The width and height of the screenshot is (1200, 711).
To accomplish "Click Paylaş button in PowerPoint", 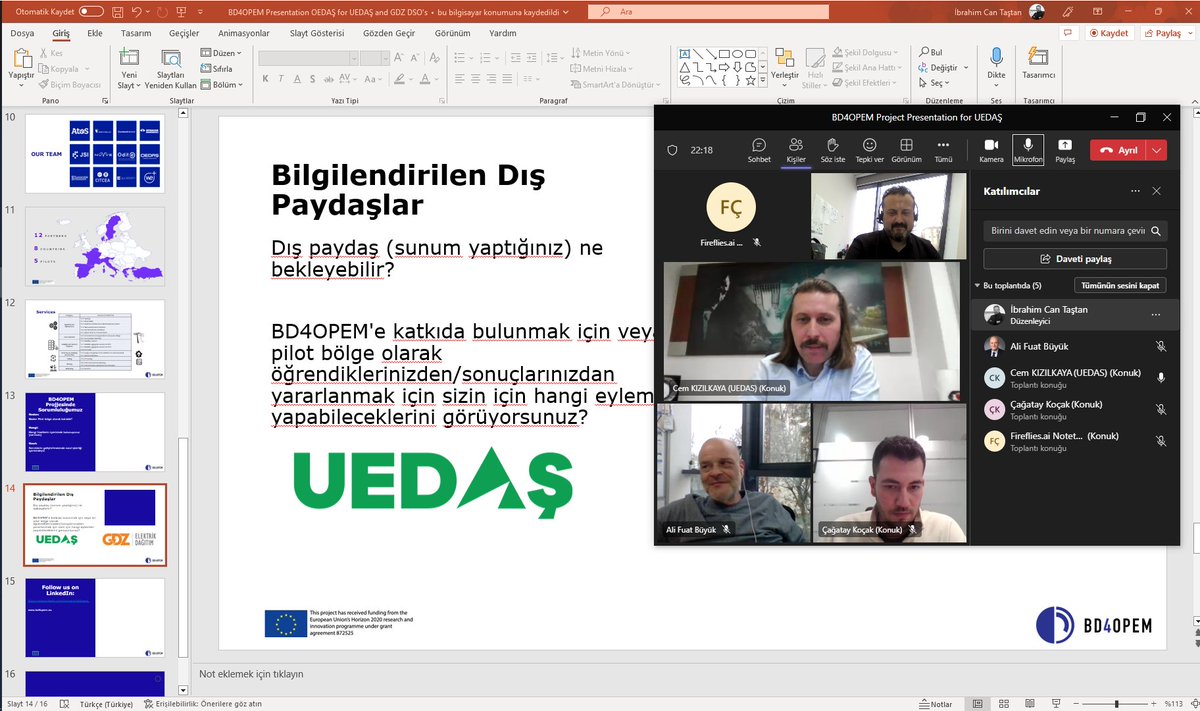I will [1166, 33].
